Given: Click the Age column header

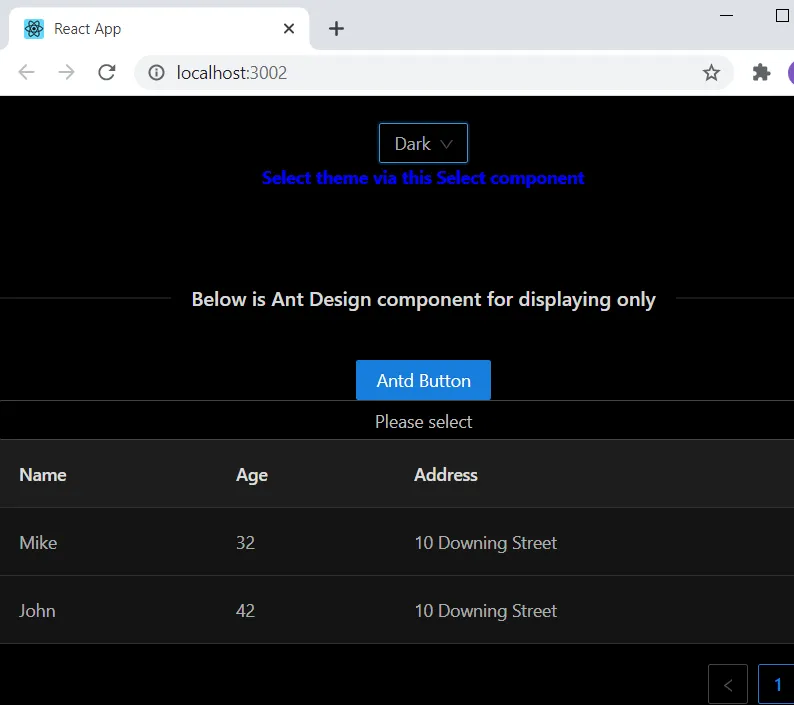Looking at the screenshot, I should click(x=252, y=475).
